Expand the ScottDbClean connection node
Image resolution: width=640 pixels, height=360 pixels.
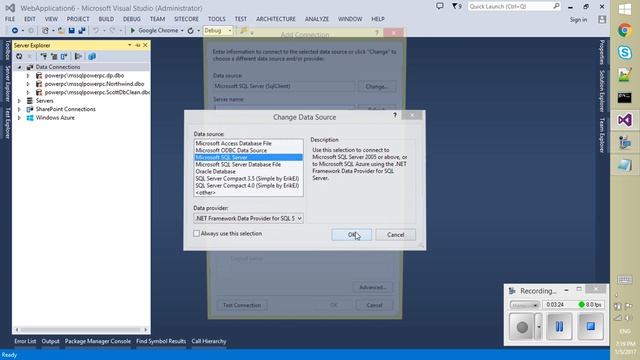[28, 92]
